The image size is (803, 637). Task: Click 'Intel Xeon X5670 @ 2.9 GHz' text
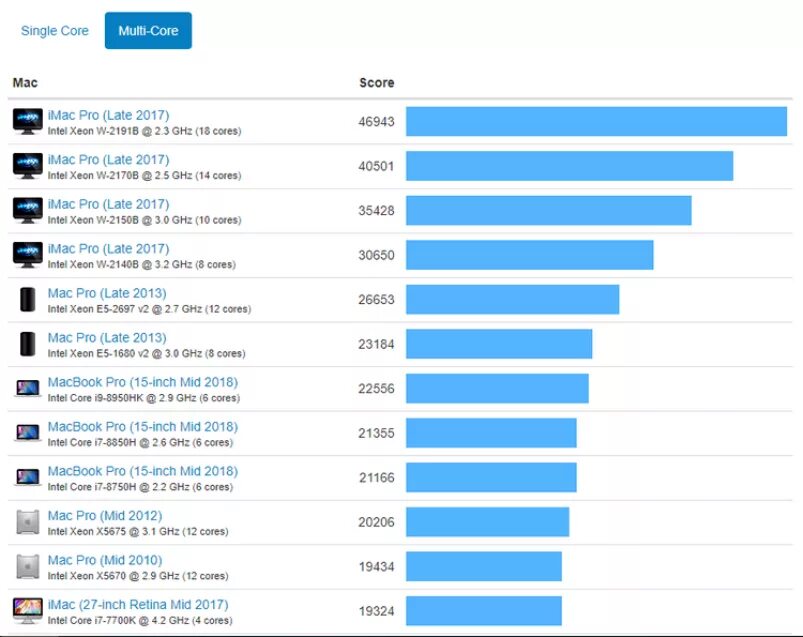tap(114, 576)
